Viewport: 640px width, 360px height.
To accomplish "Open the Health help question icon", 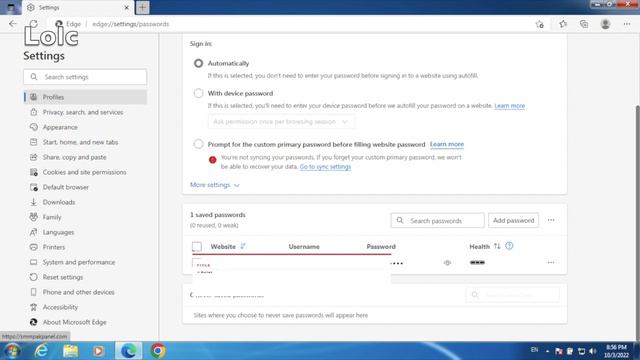I will [509, 246].
